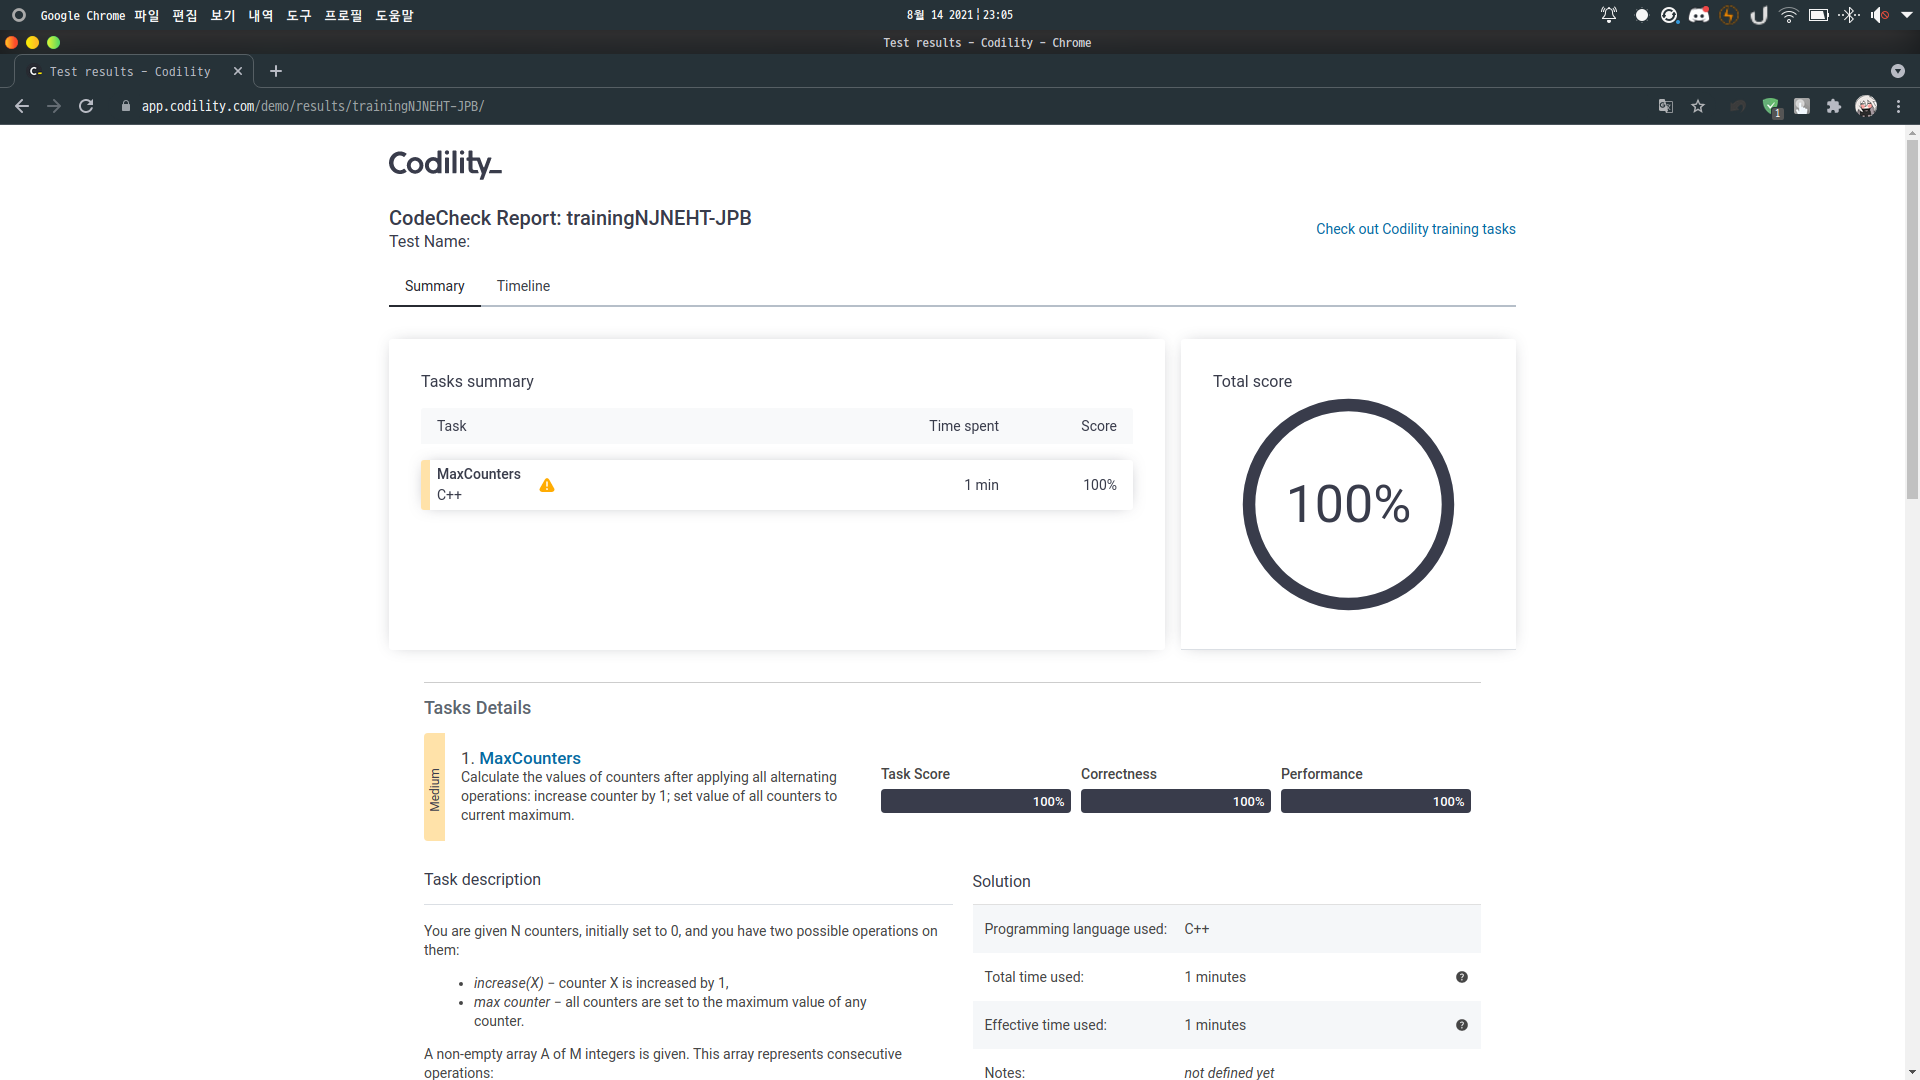Click the Google Translate page icon
The image size is (1920, 1080).
point(1665,106)
